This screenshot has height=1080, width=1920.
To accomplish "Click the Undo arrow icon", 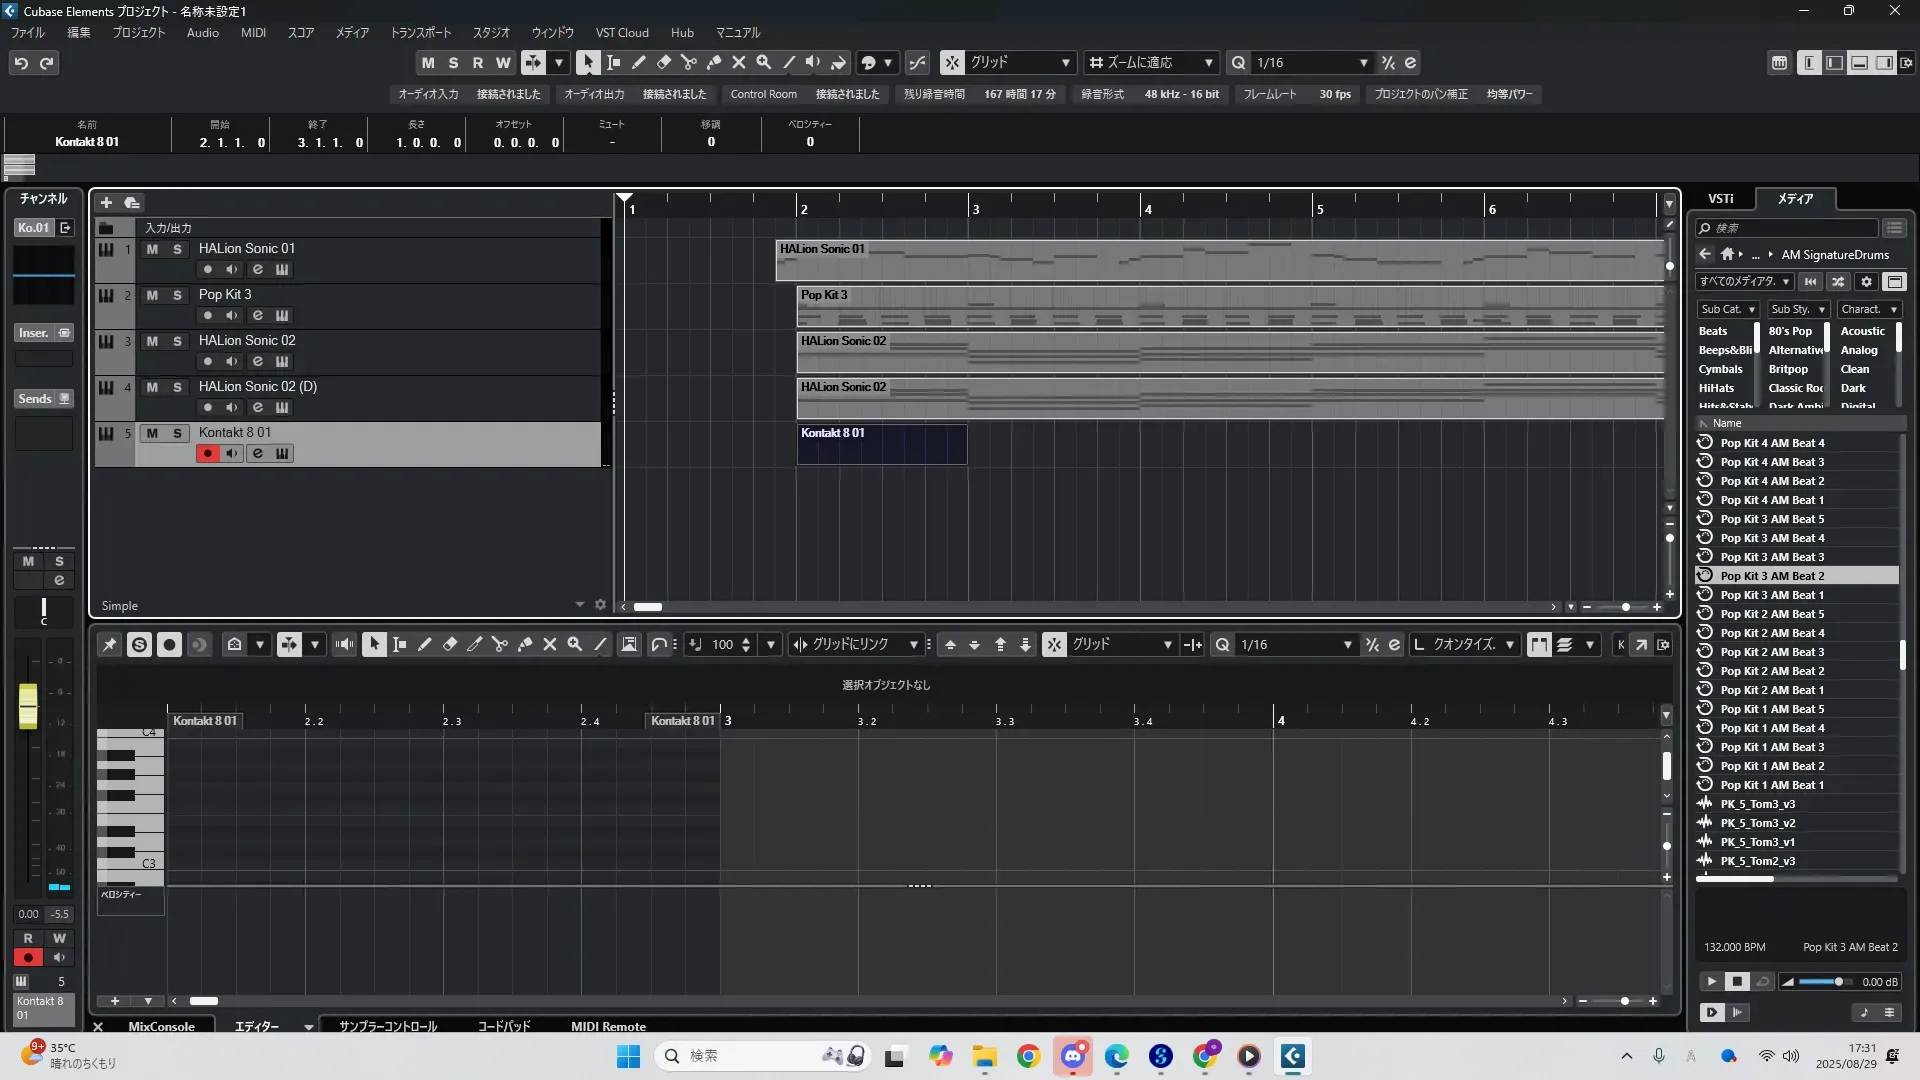I will [21, 63].
